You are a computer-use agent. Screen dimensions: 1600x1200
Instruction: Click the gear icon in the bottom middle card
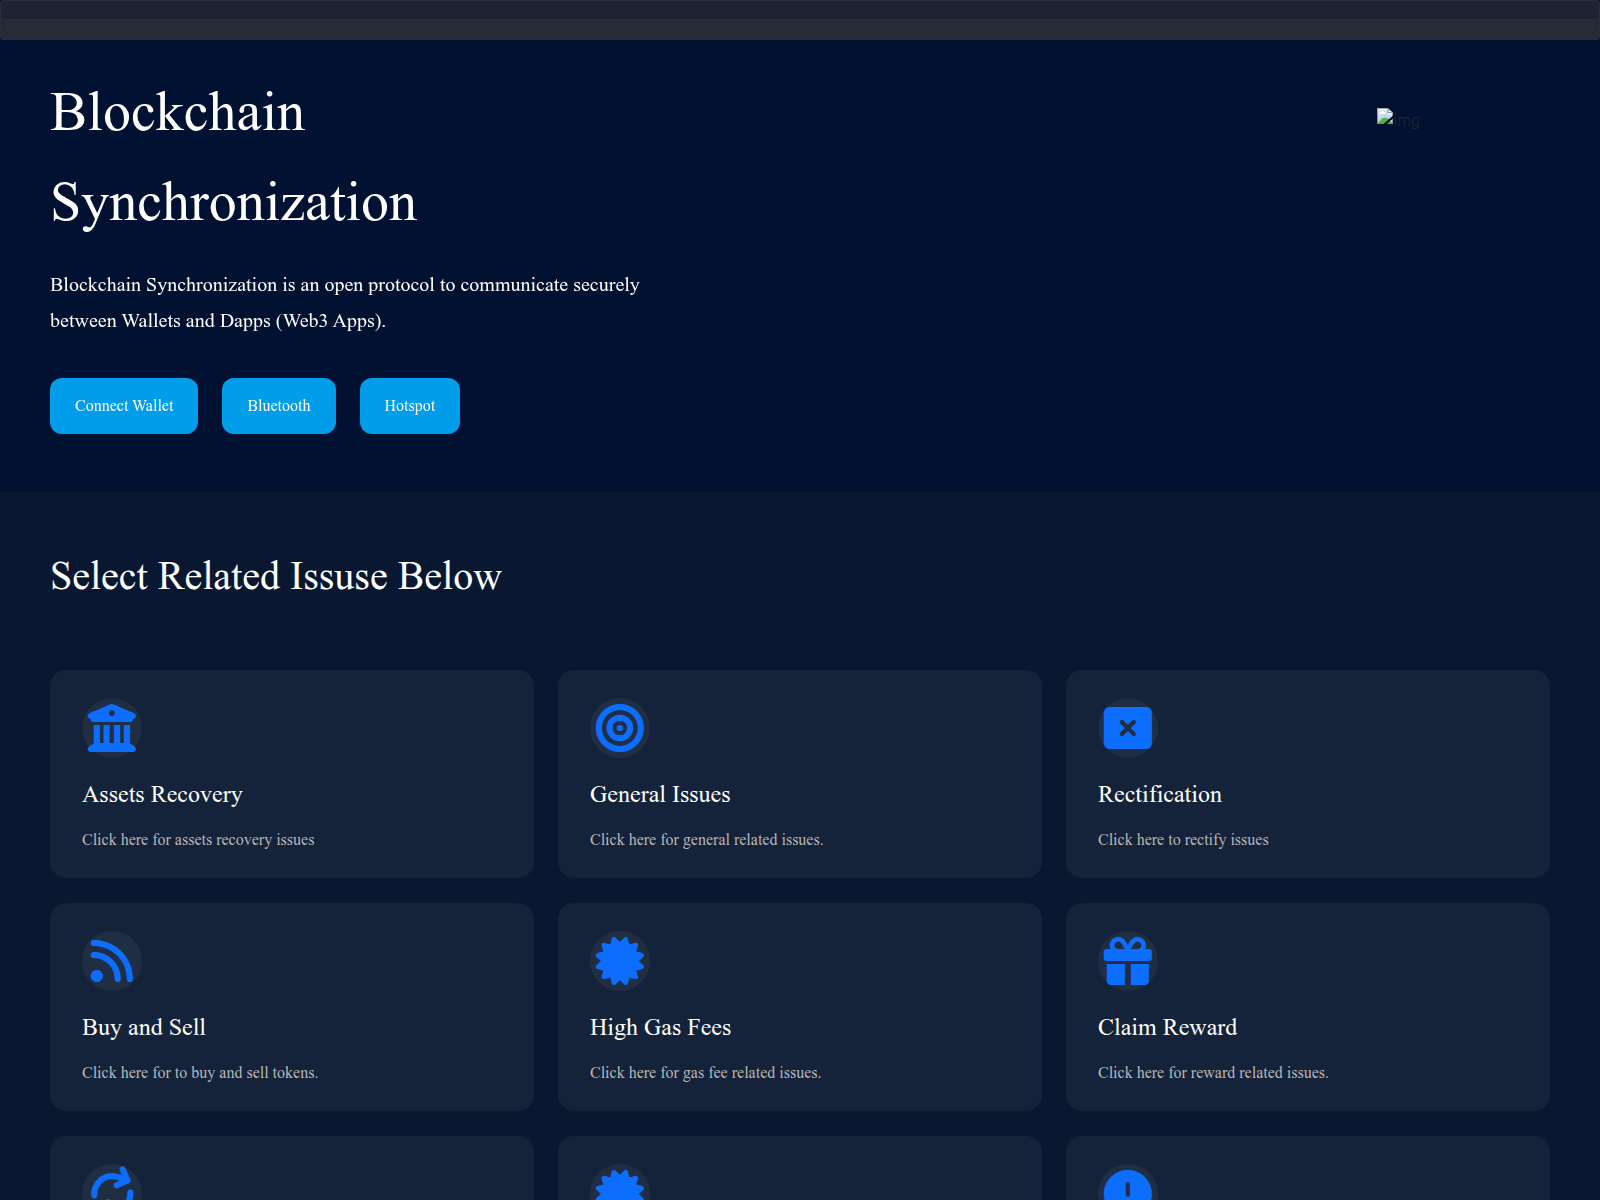click(x=620, y=1188)
